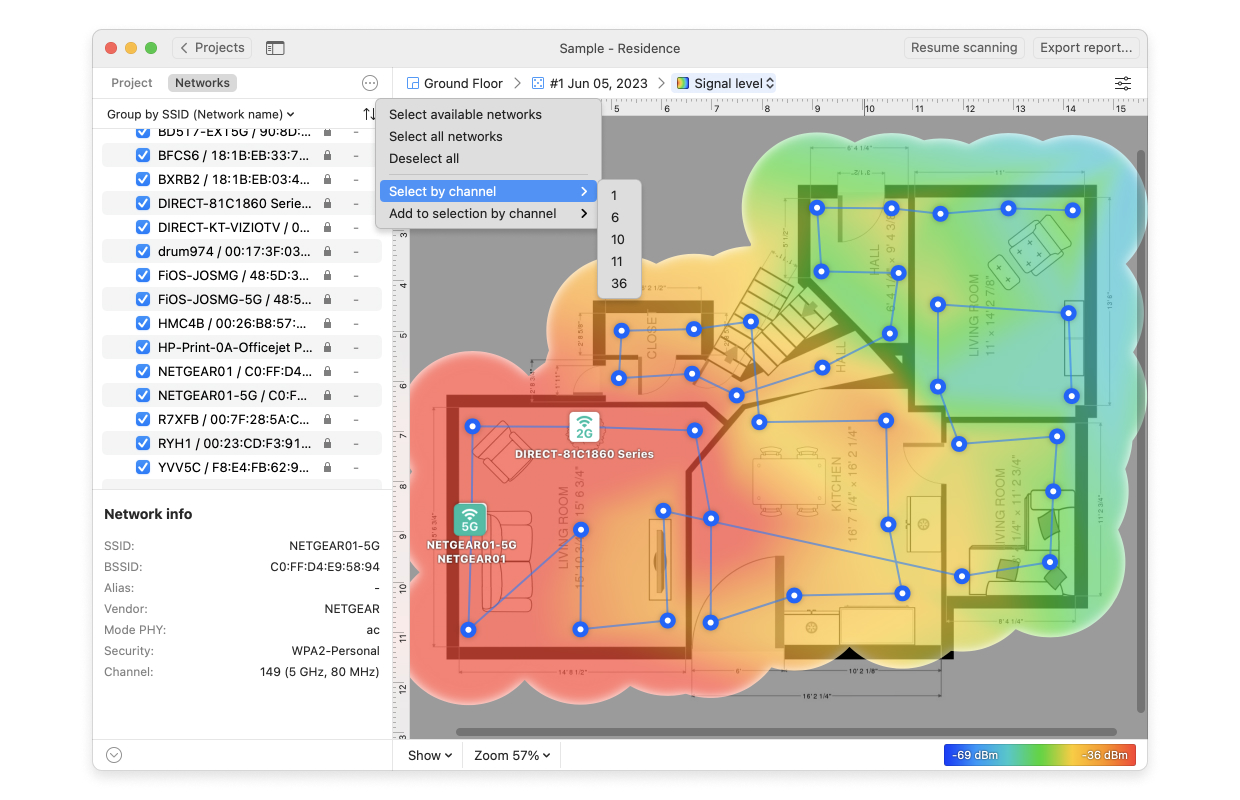Uncheck the YVV5C network checkbox
The height and width of the screenshot is (800, 1240).
[142, 467]
